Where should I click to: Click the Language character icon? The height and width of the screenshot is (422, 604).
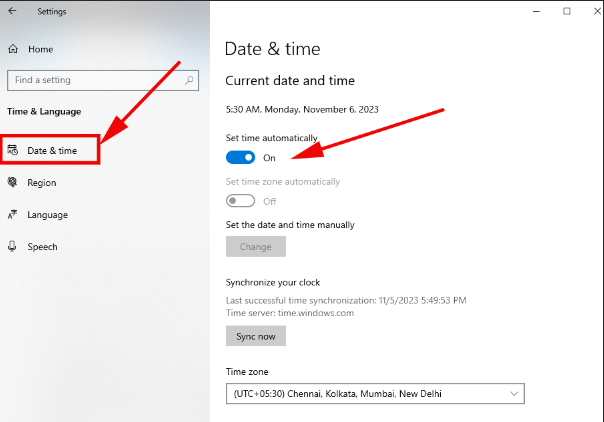pyautogui.click(x=12, y=214)
